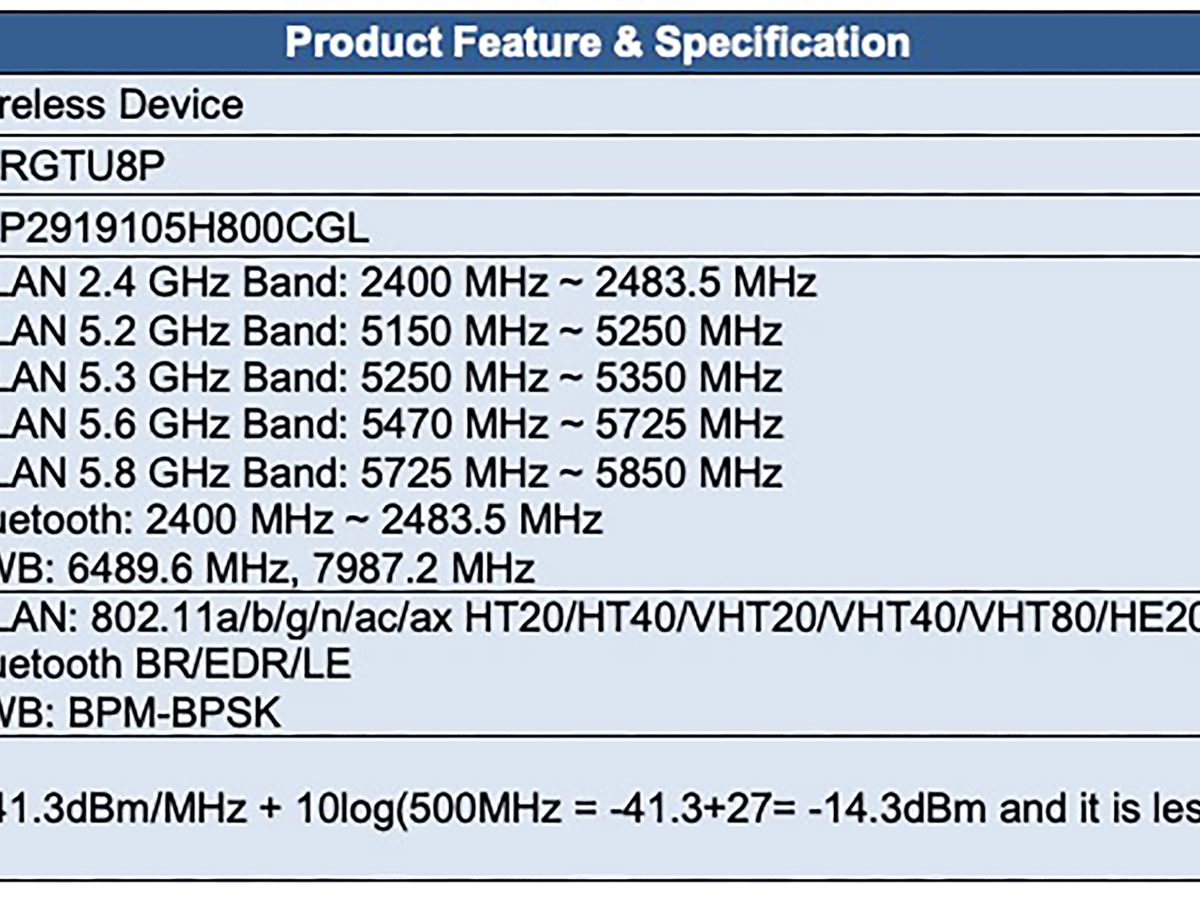This screenshot has width=1200, height=900.
Task: Click the Bluetooth BR/EDR/LE line
Action: click(x=176, y=665)
